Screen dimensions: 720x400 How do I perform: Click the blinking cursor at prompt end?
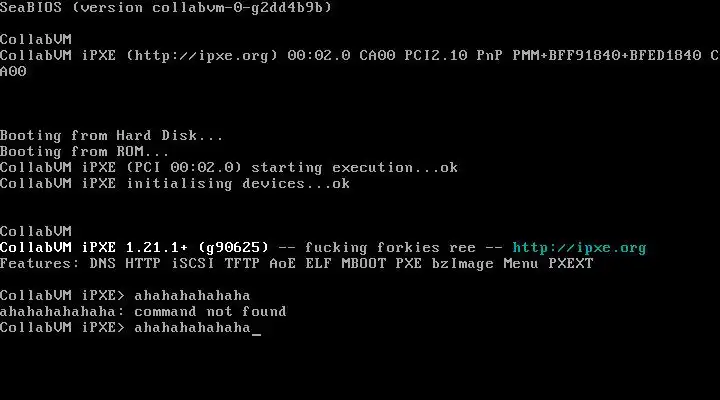coord(256,334)
